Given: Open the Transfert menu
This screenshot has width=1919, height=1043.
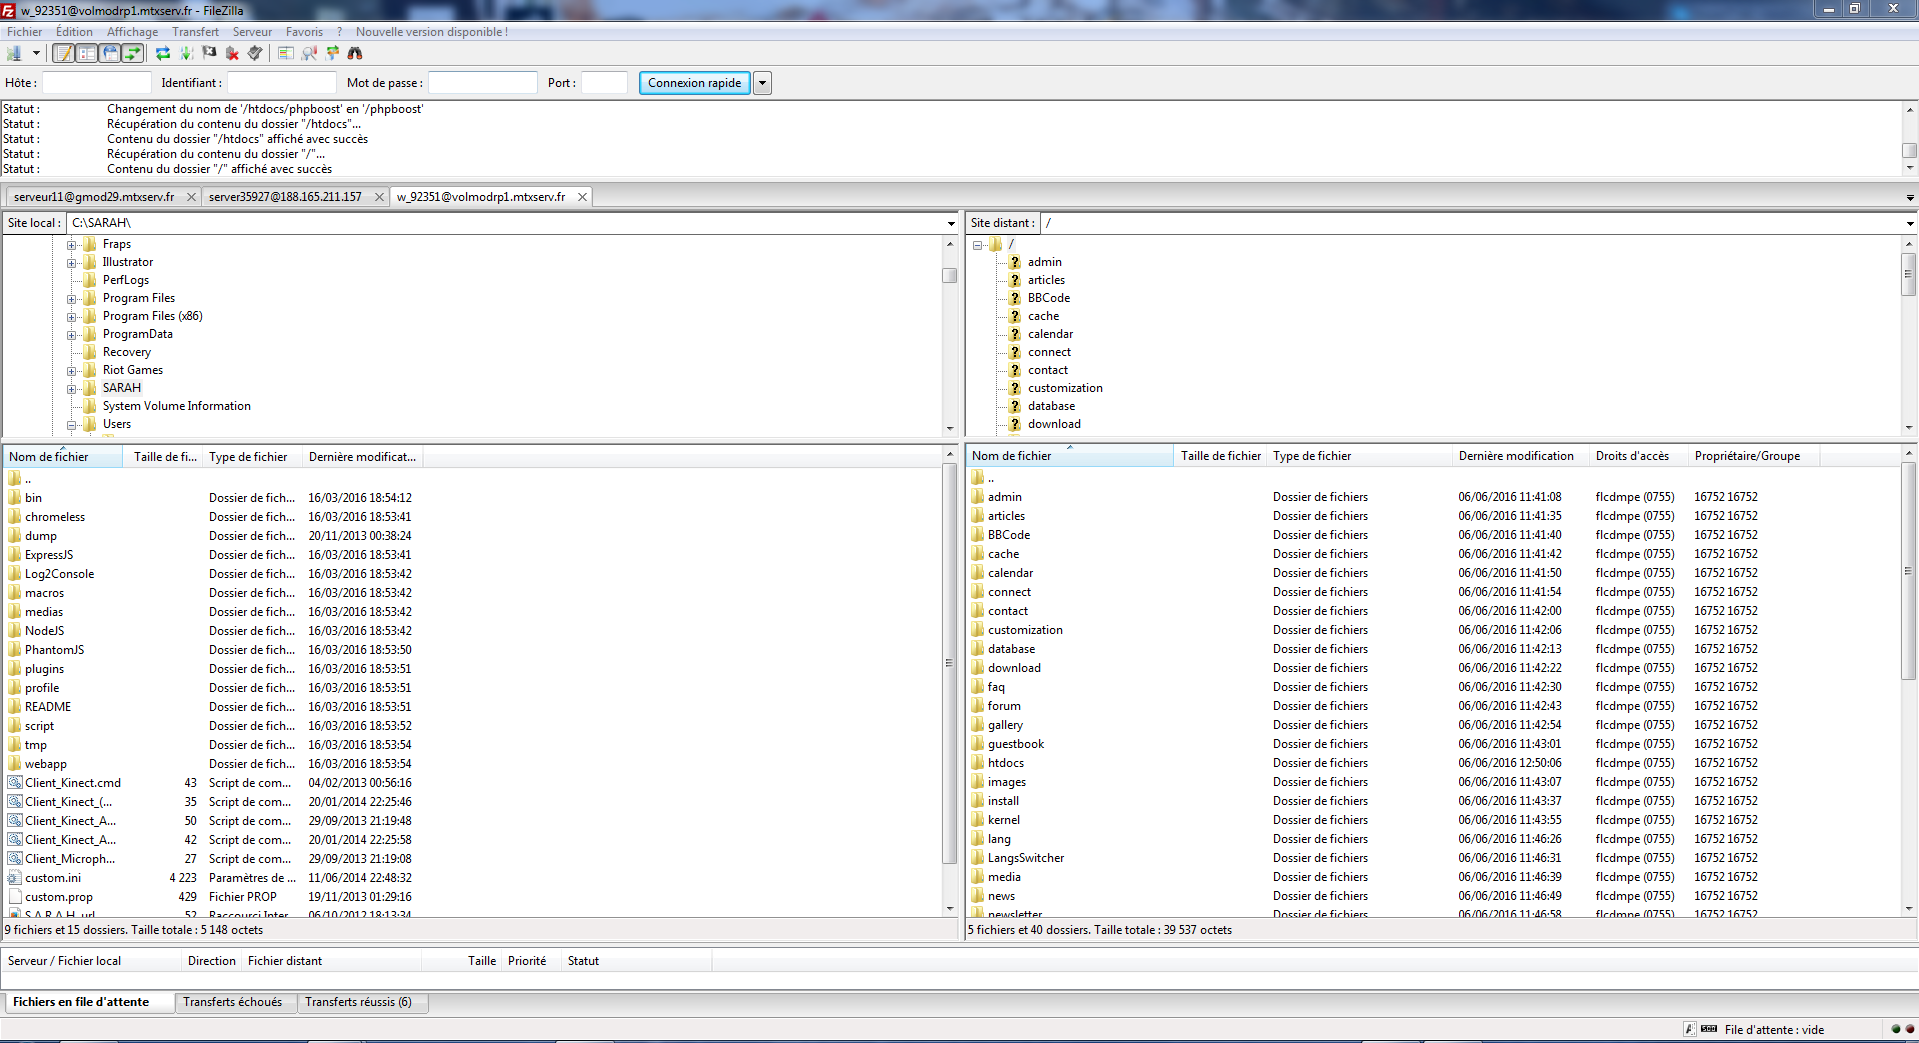Looking at the screenshot, I should [195, 32].
